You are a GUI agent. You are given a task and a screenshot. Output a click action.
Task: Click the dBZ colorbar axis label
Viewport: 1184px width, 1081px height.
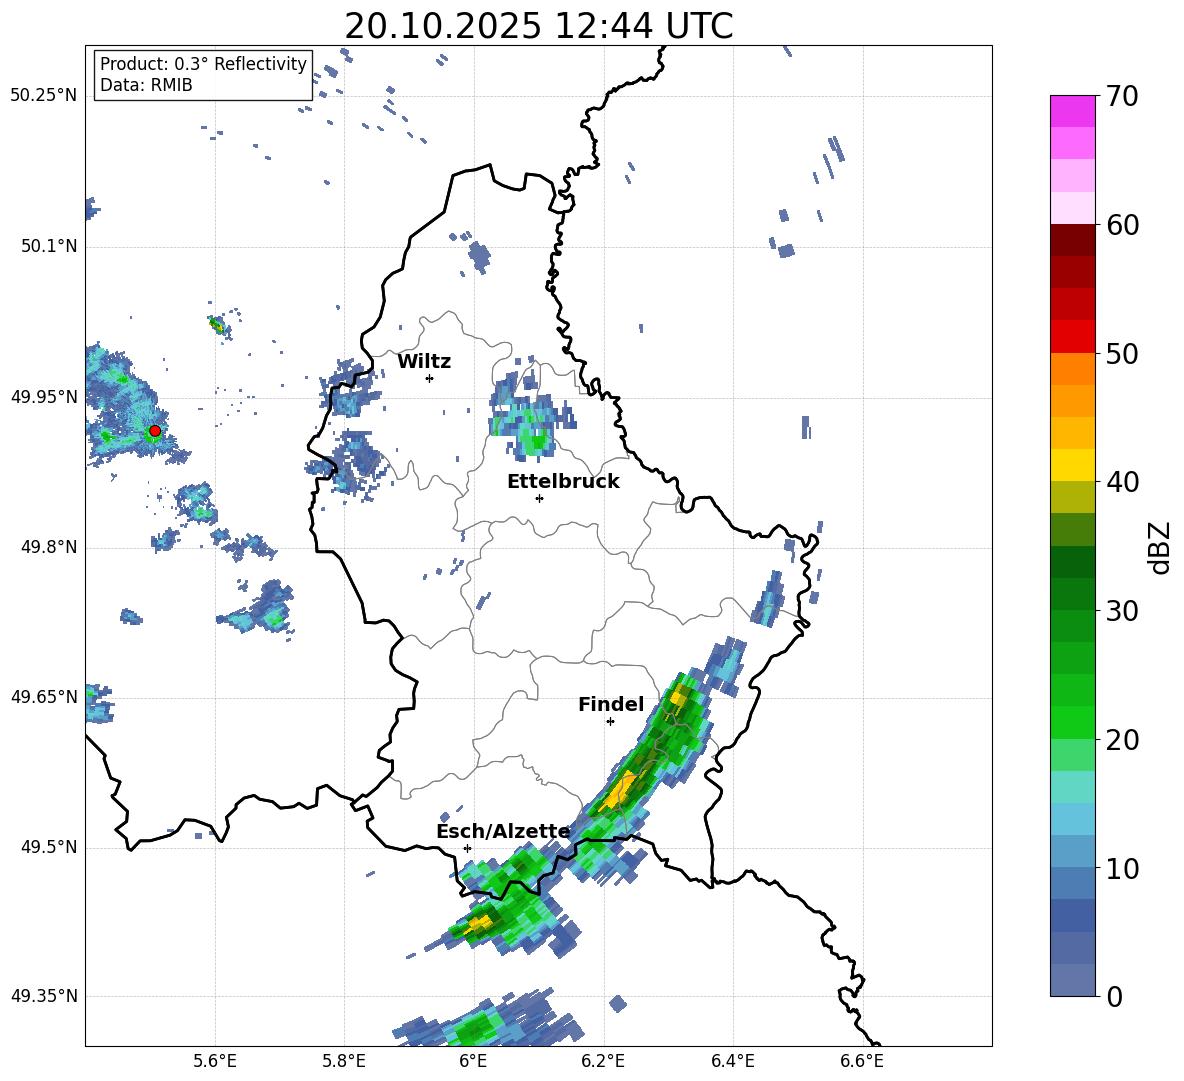click(x=1159, y=547)
